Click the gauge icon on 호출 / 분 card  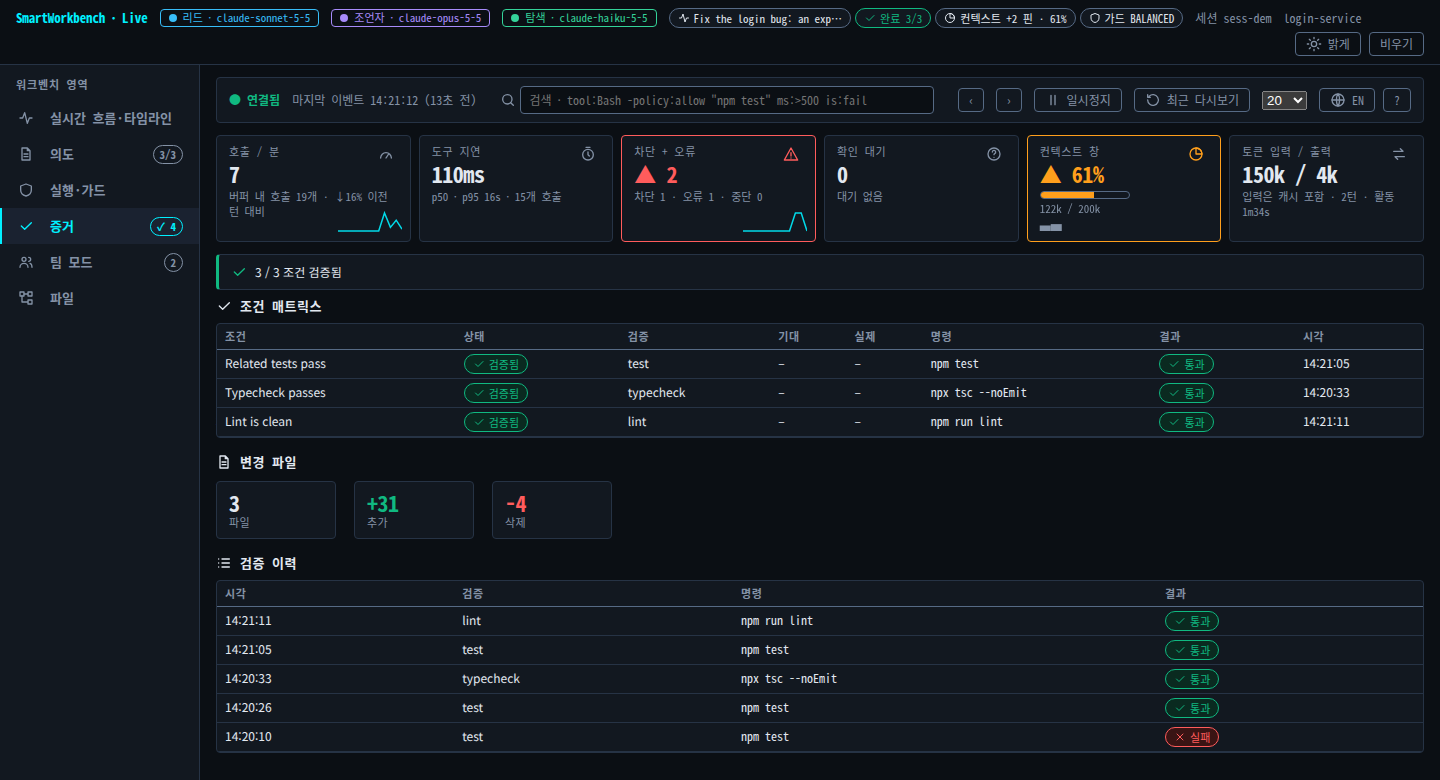coord(387,154)
